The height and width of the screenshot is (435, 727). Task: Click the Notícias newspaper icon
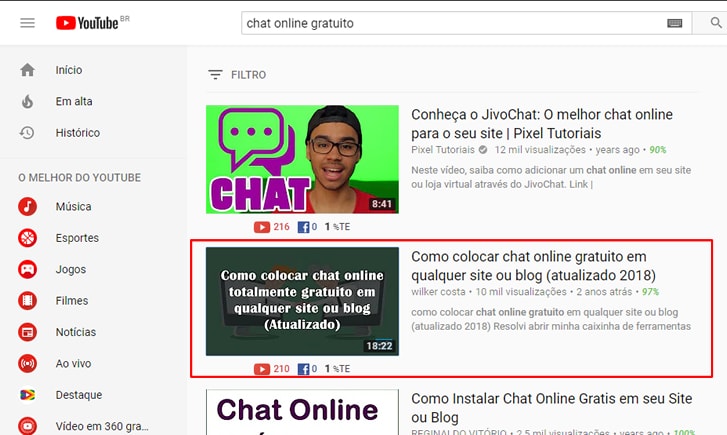coord(27,332)
